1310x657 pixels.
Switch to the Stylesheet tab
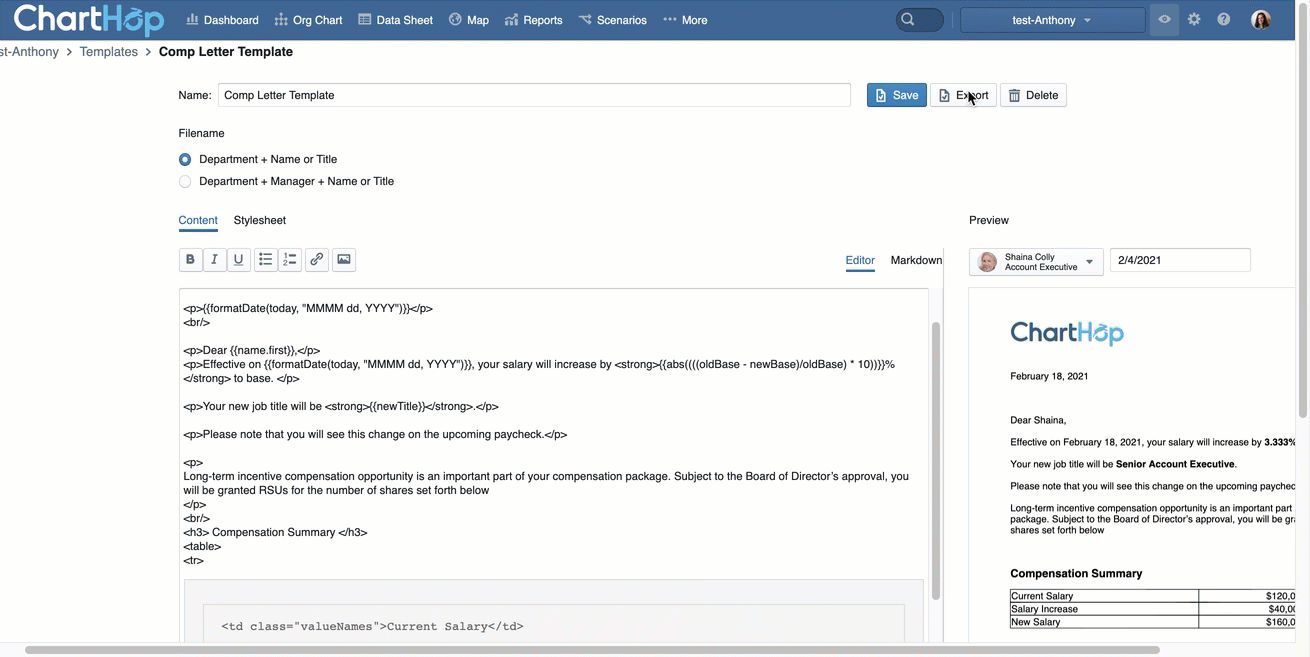[259, 219]
